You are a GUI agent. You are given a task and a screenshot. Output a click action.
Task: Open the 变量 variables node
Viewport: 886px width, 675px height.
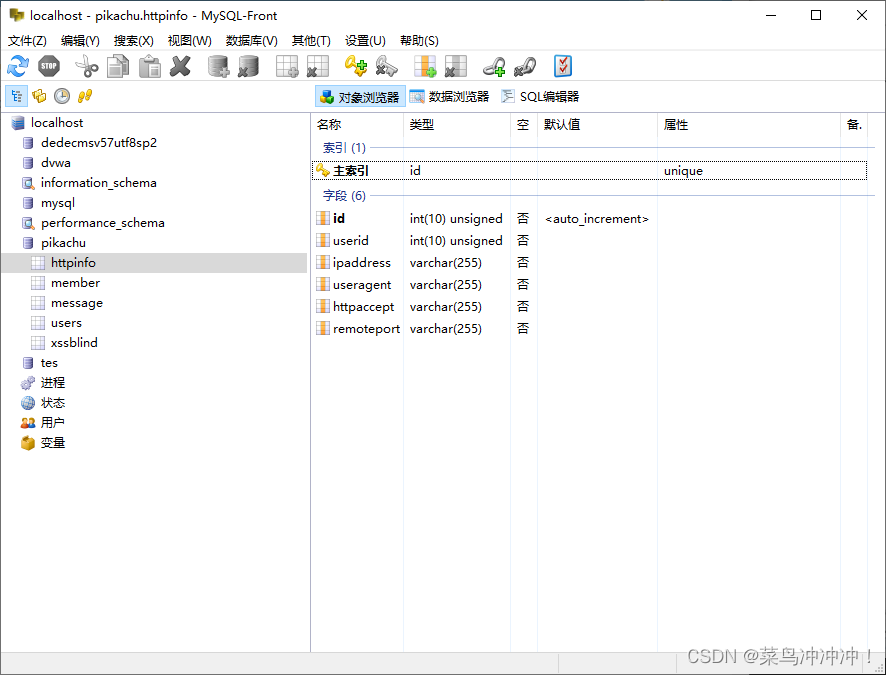coord(53,443)
